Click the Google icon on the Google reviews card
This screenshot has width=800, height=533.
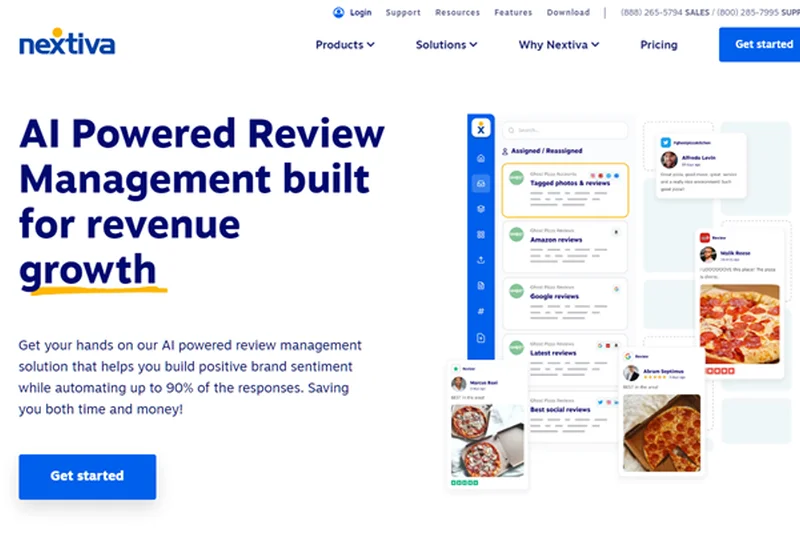coord(616,289)
